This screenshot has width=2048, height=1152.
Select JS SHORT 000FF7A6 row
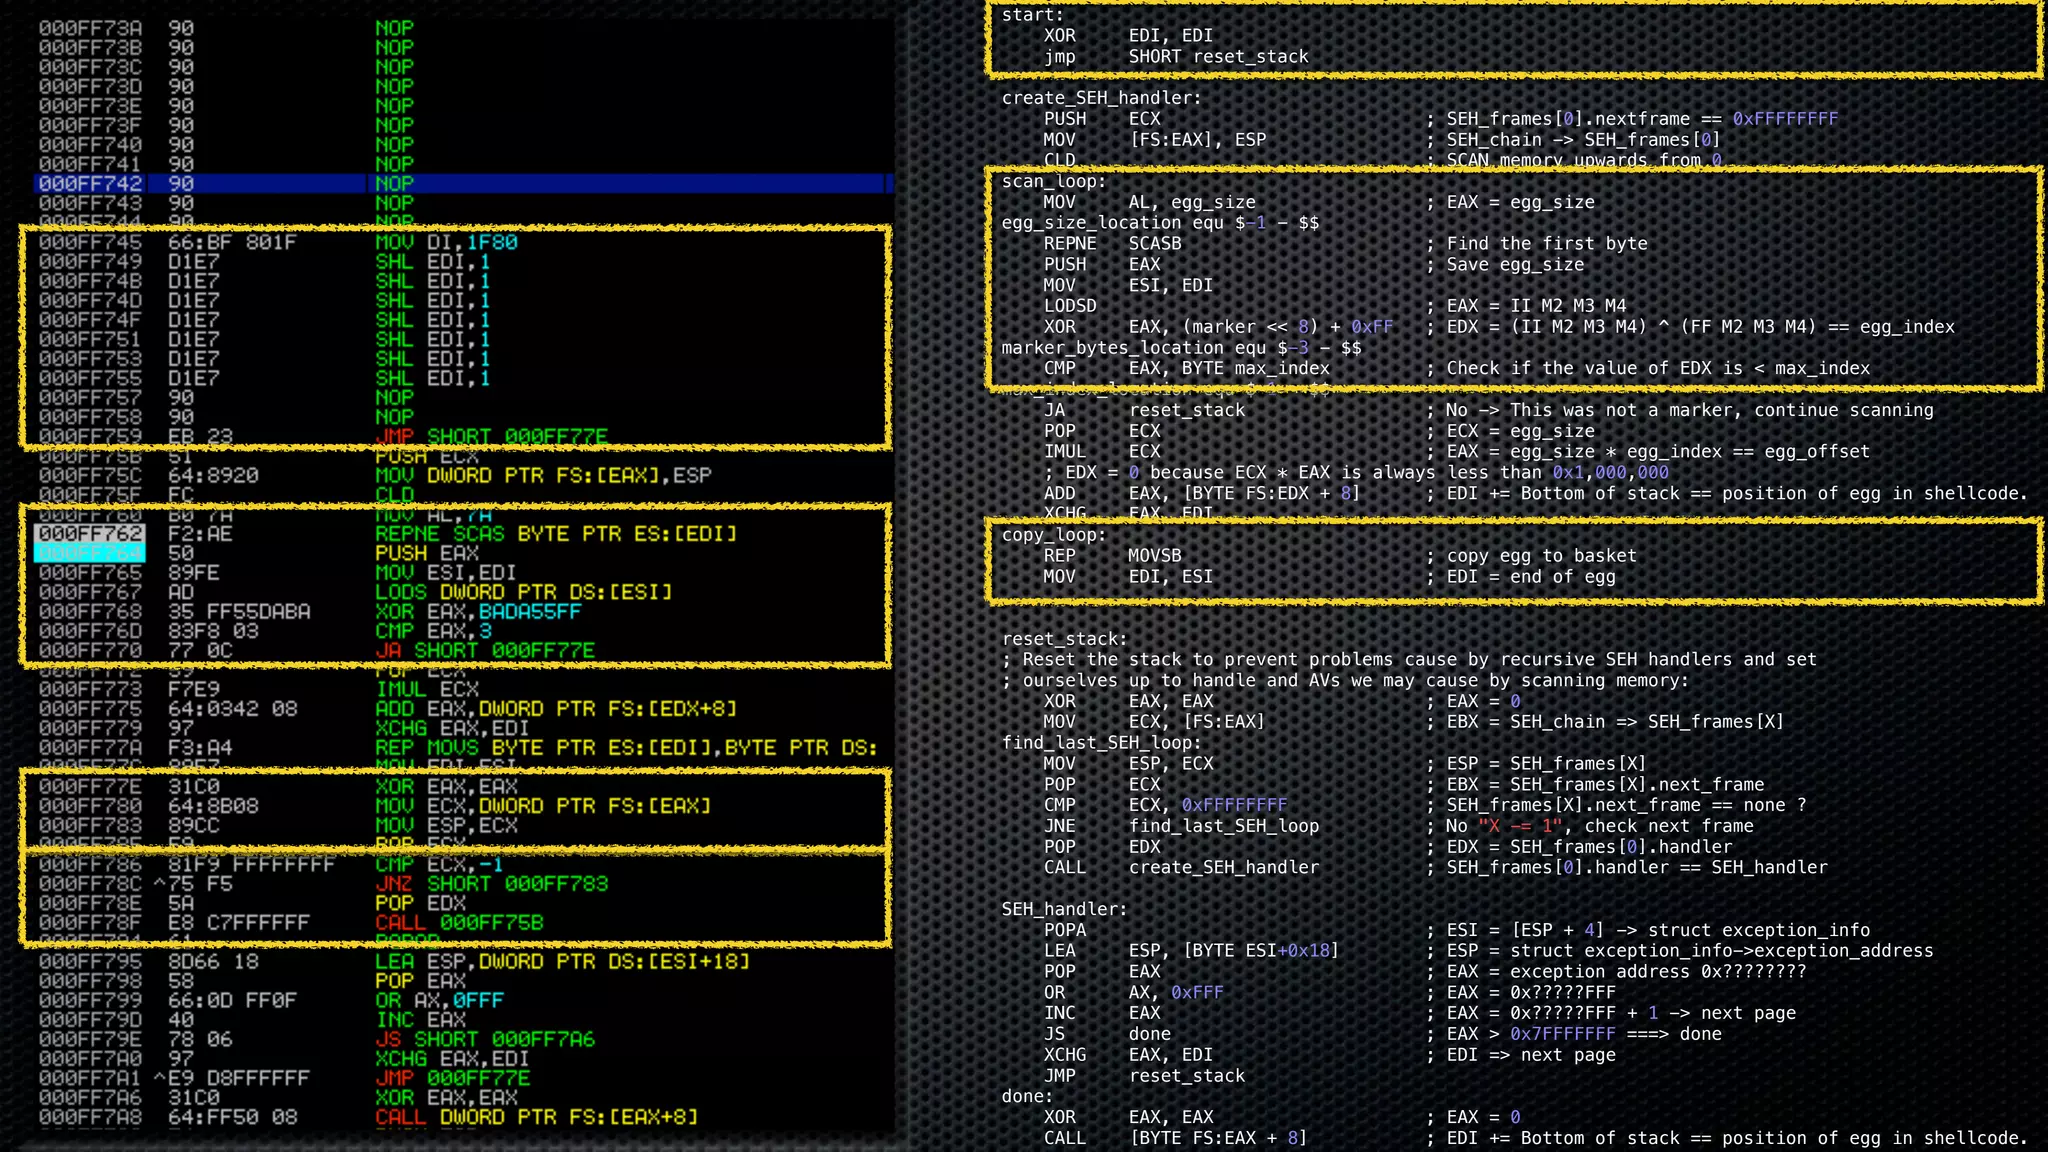click(x=317, y=1039)
